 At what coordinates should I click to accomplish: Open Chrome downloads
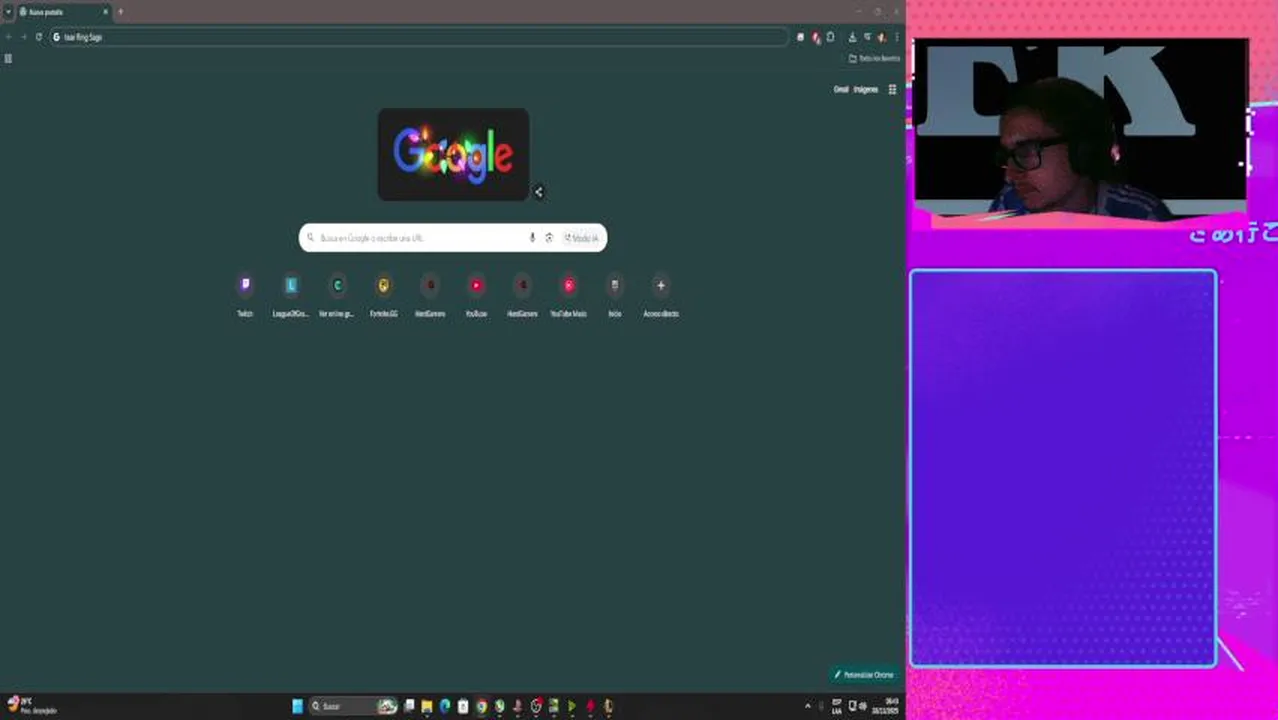click(852, 37)
